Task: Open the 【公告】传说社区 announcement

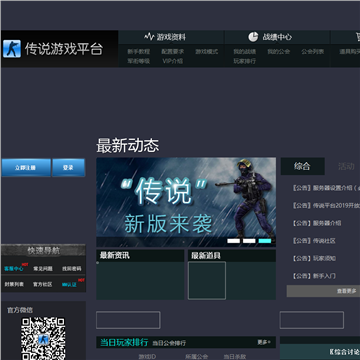Action: (x=314, y=241)
